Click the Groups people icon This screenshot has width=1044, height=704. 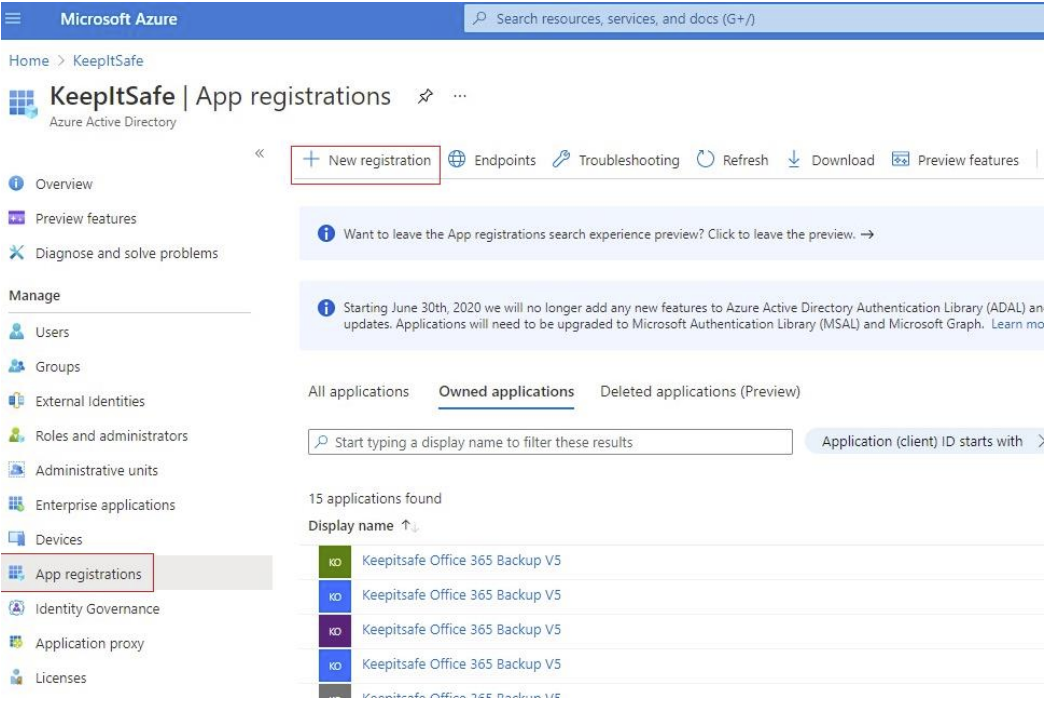coord(17,366)
